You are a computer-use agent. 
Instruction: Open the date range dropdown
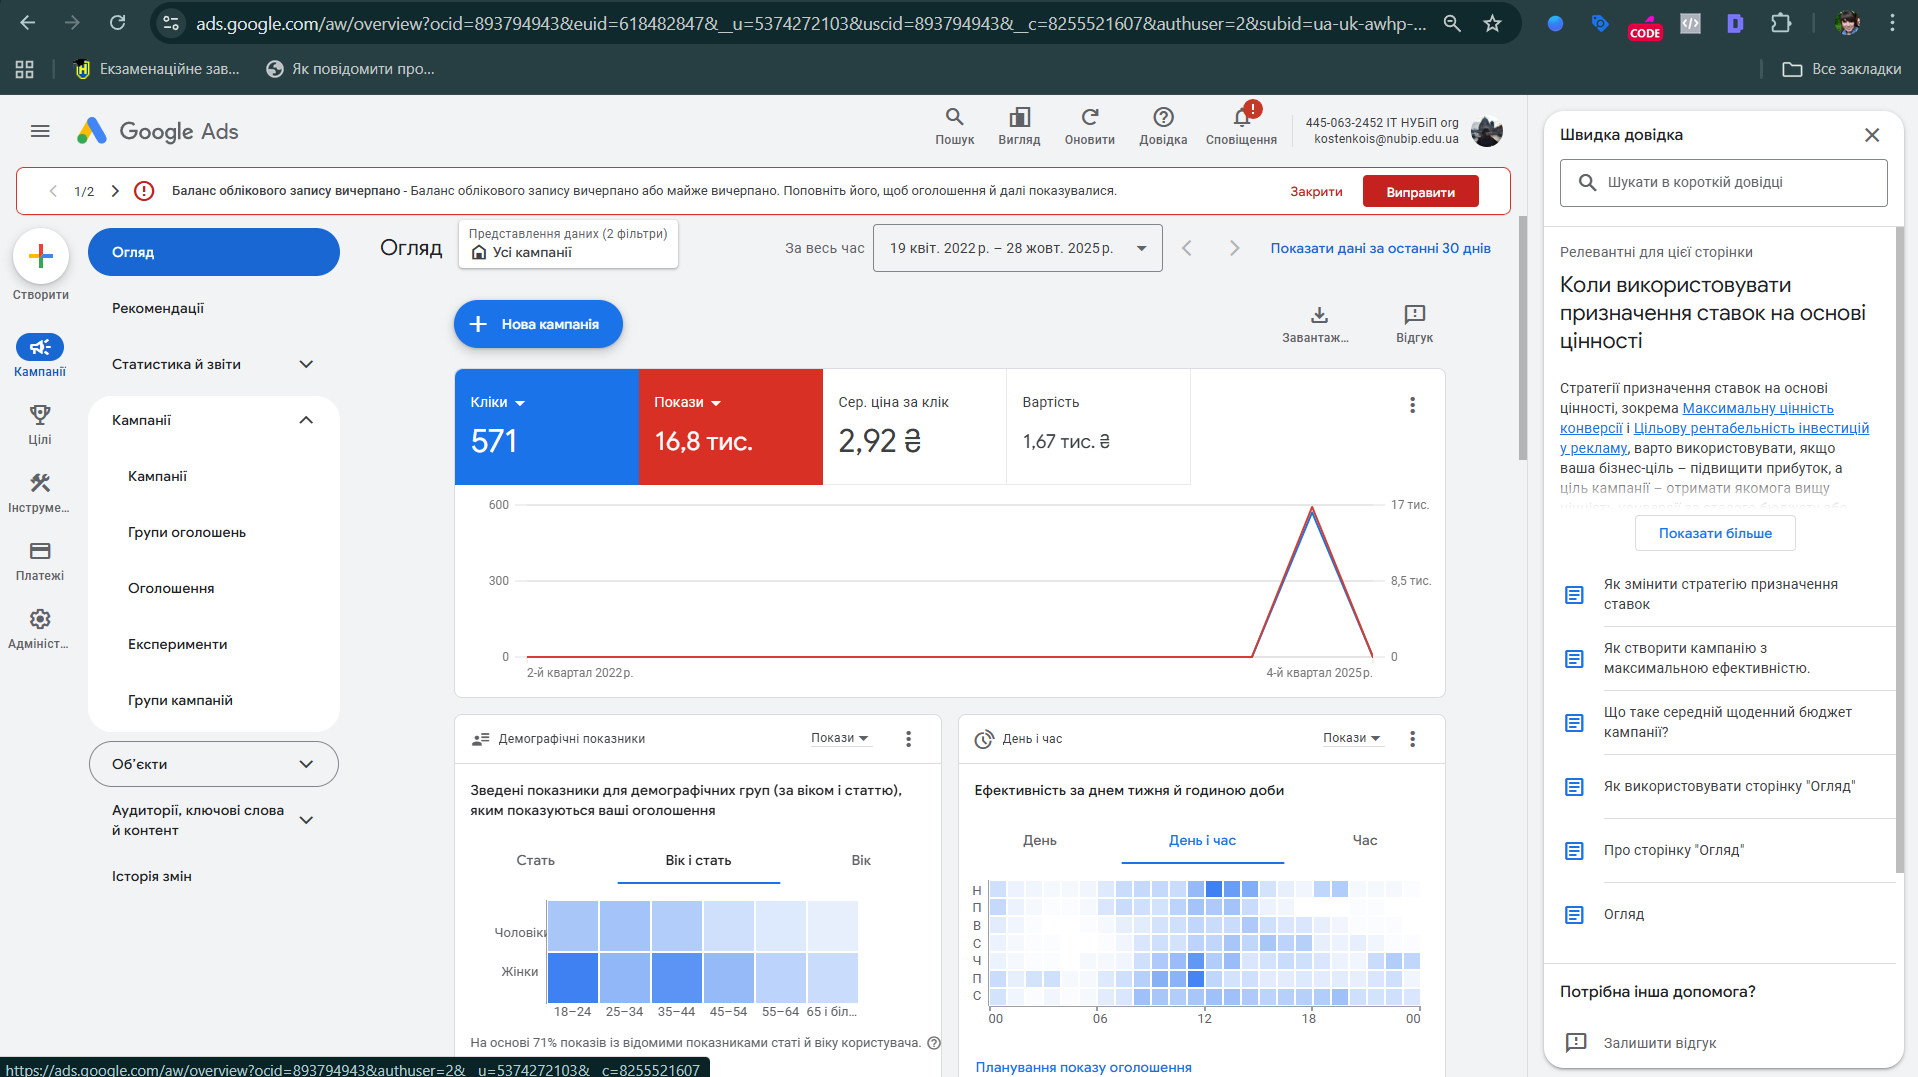[x=1017, y=248]
